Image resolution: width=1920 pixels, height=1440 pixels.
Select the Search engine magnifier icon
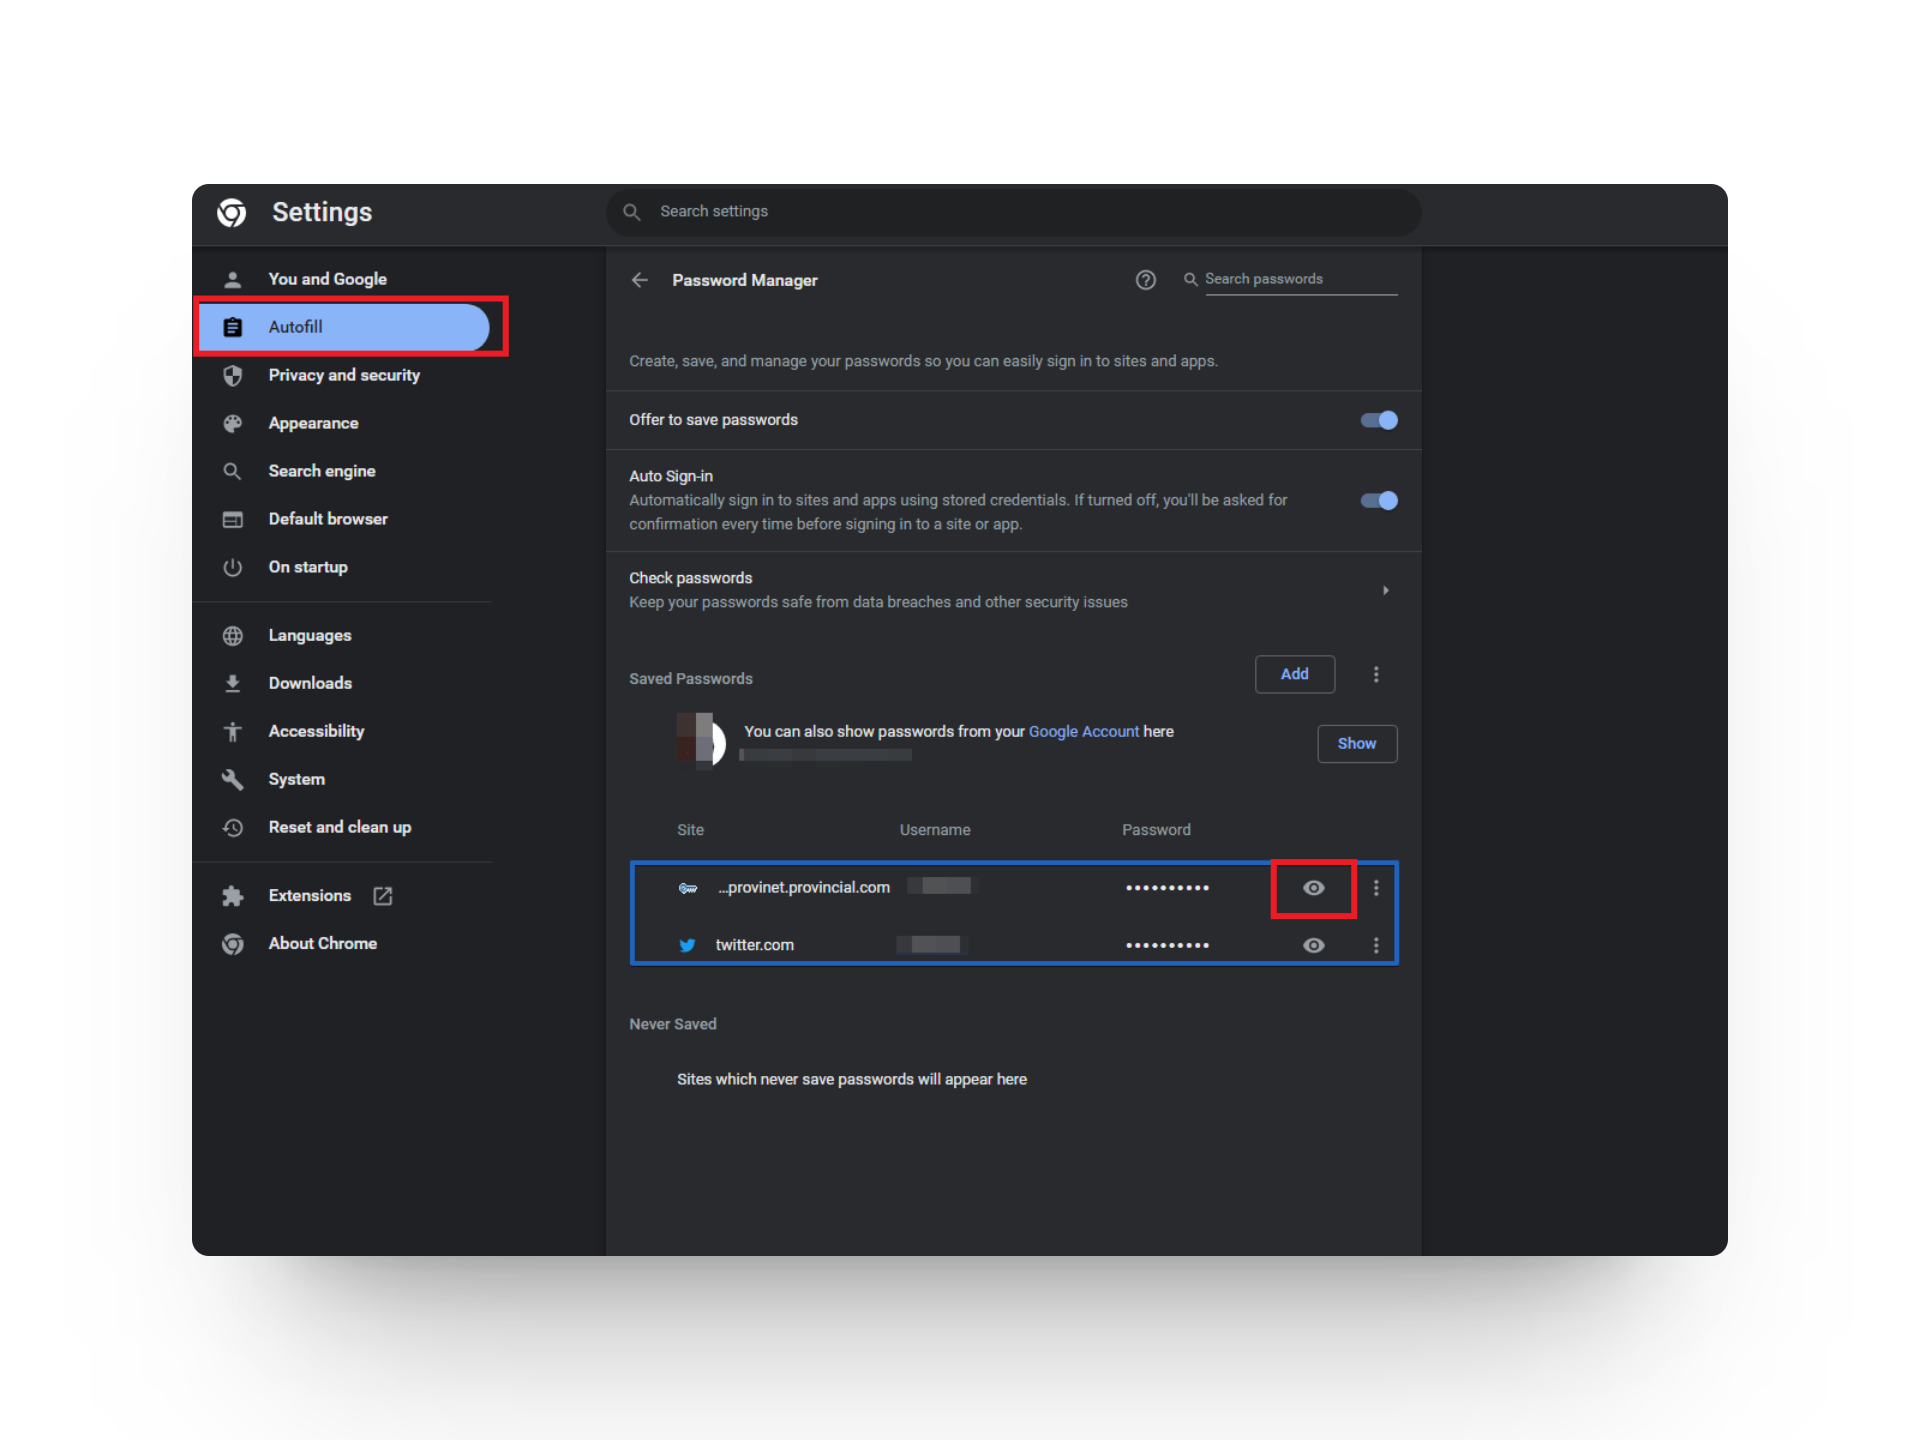[233, 471]
